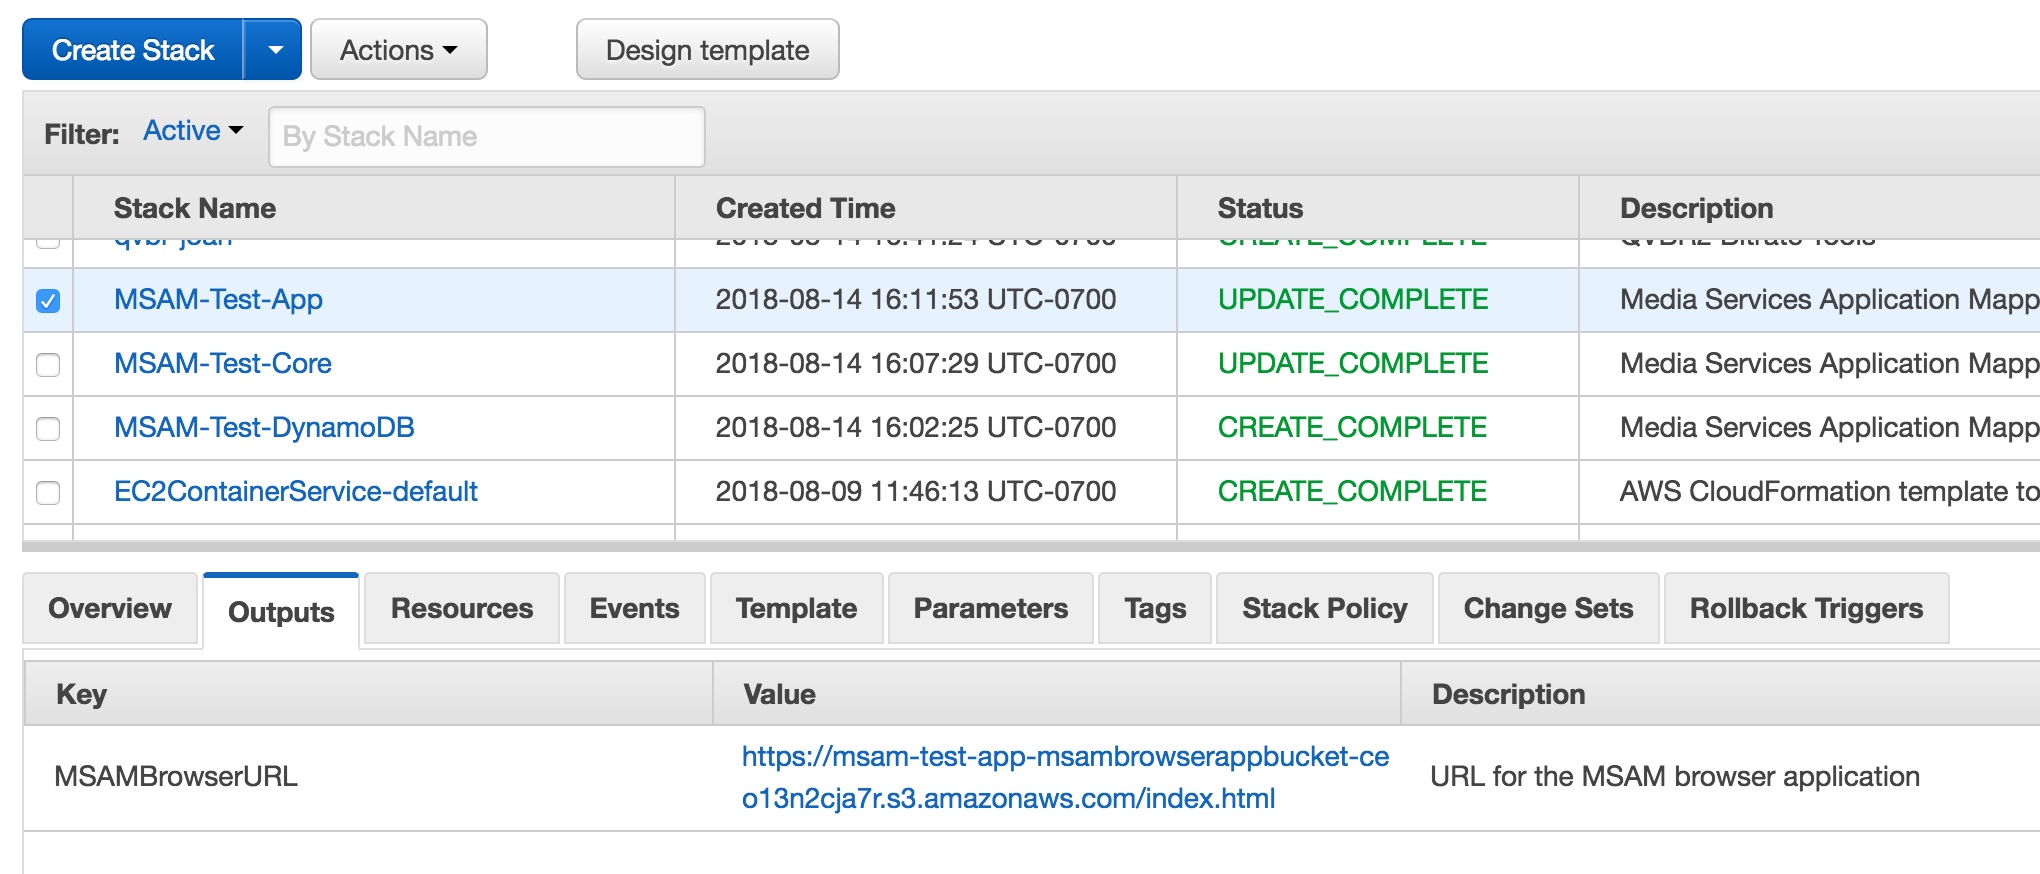Open the Template tab
This screenshot has width=2040, height=874.
pos(797,608)
